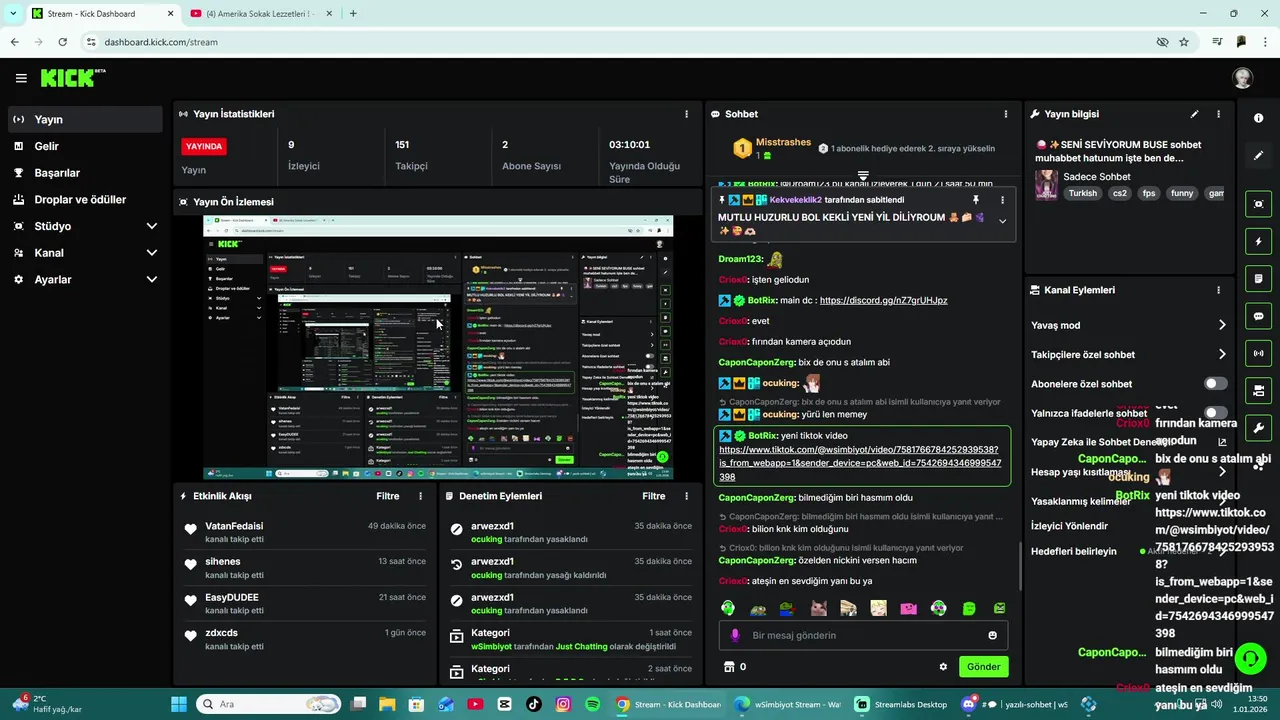The height and width of the screenshot is (720, 1280).
Task: Edit stream info with pencil in Yayın bilgisi
Action: coord(1194,114)
